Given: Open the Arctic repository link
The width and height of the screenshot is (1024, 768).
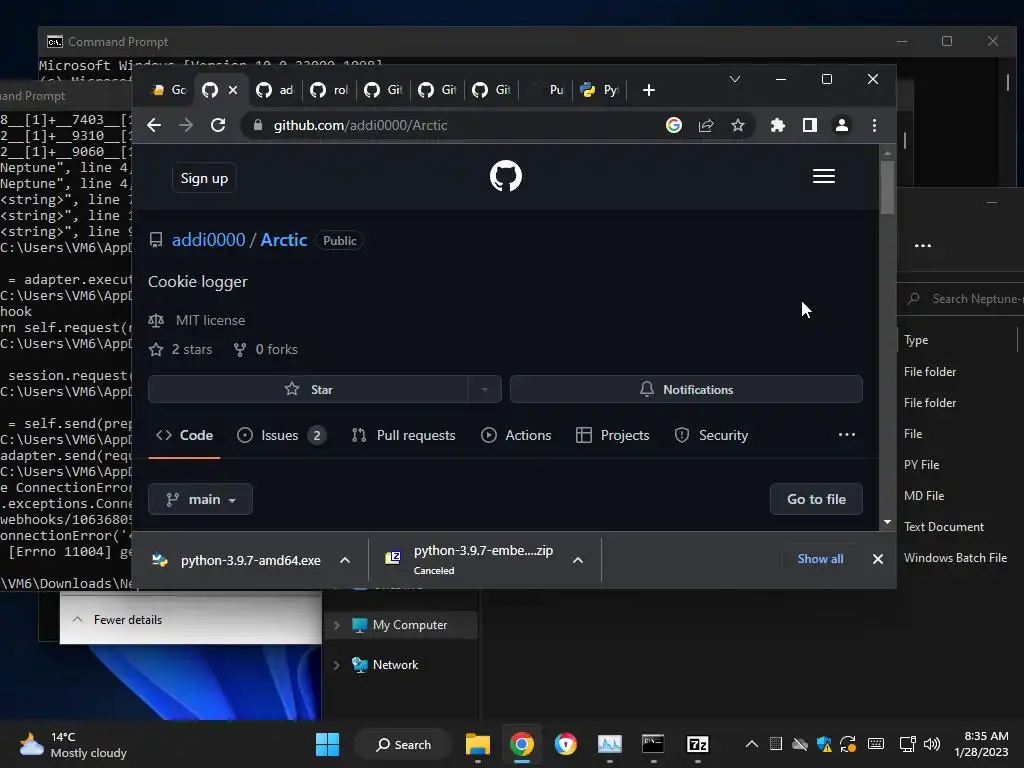Looking at the screenshot, I should click(284, 240).
